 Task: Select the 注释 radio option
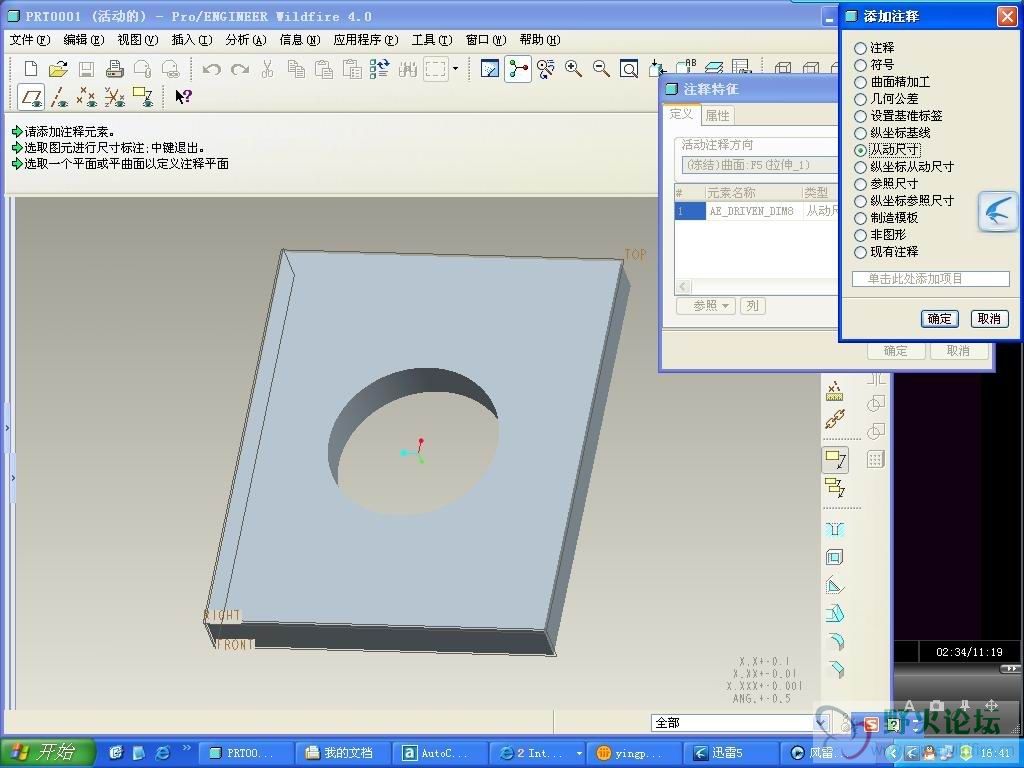pyautogui.click(x=861, y=48)
